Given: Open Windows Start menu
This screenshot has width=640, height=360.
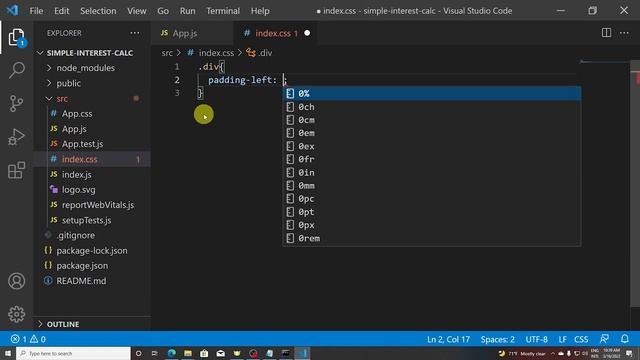Looking at the screenshot, I should point(8,353).
